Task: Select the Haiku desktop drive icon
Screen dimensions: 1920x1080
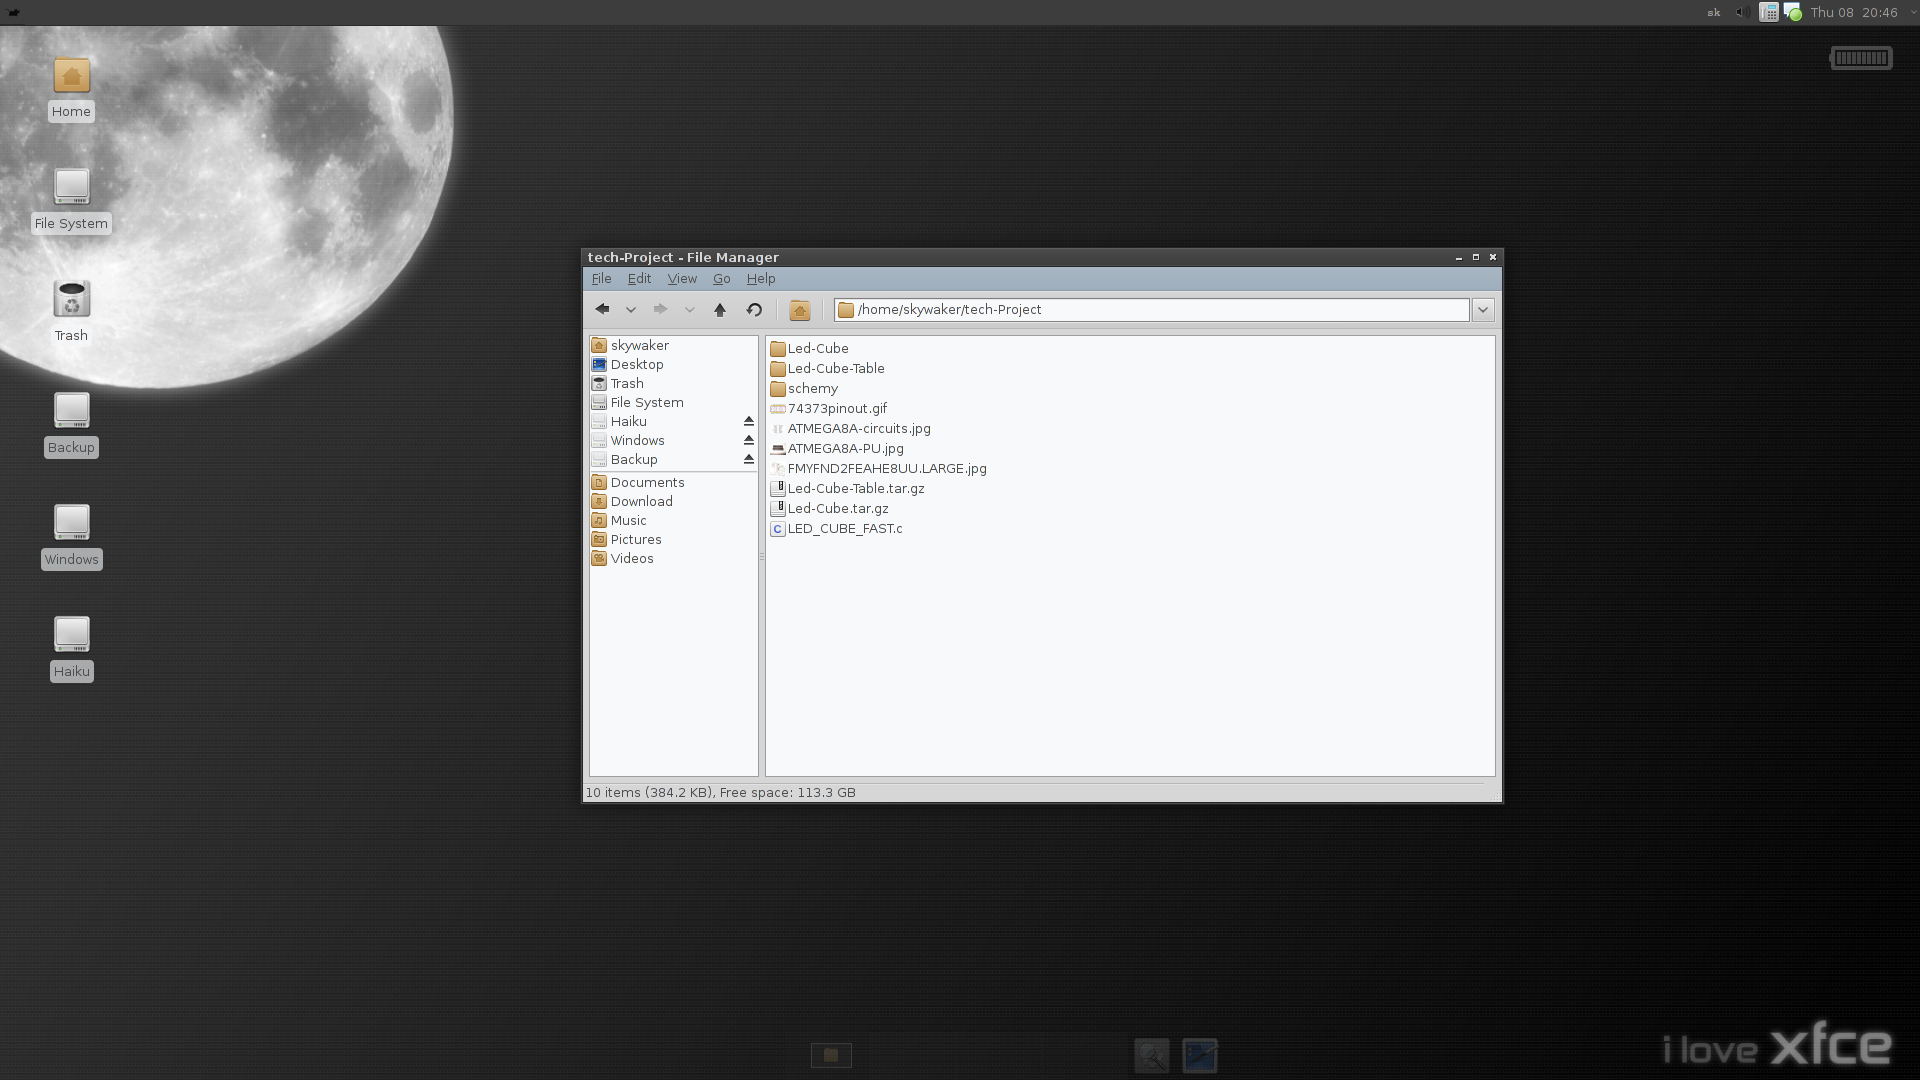Action: pyautogui.click(x=71, y=649)
